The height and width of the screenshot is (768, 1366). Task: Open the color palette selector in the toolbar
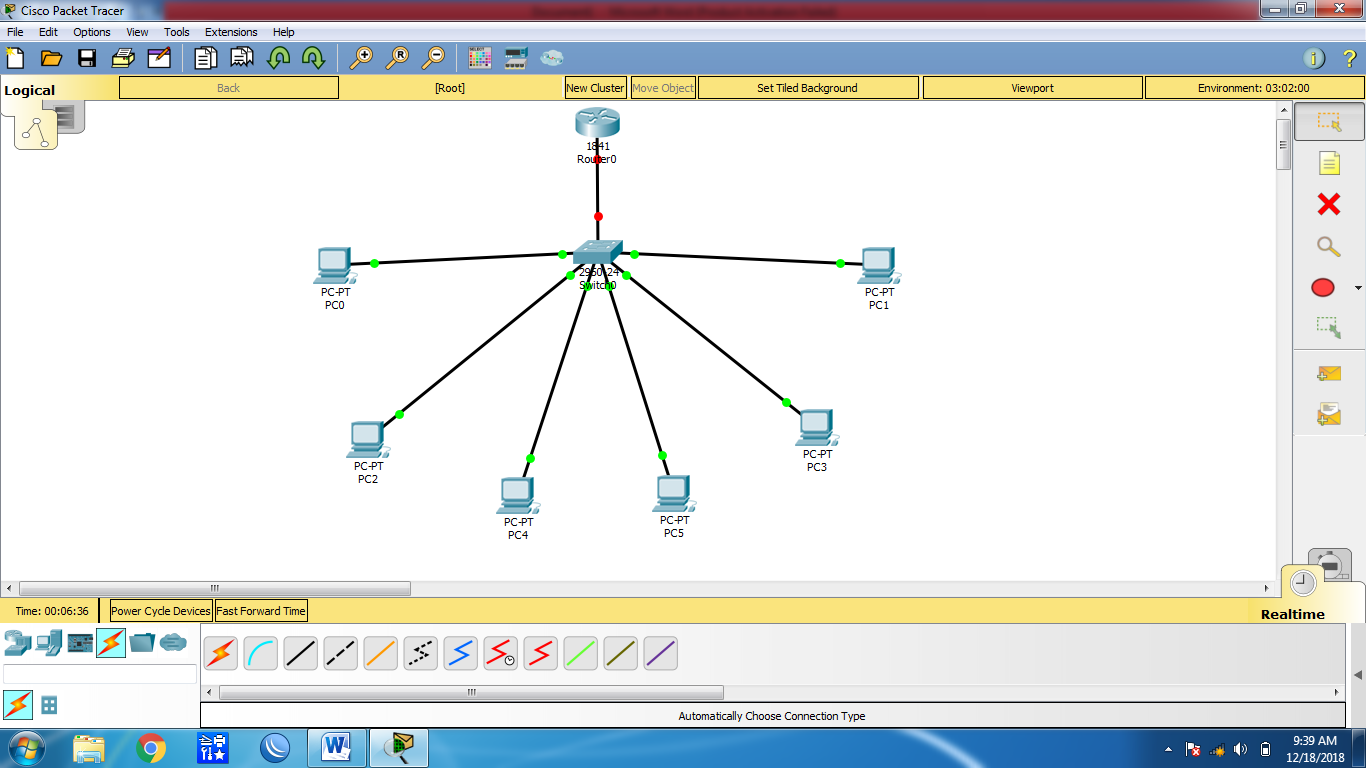pos(479,58)
